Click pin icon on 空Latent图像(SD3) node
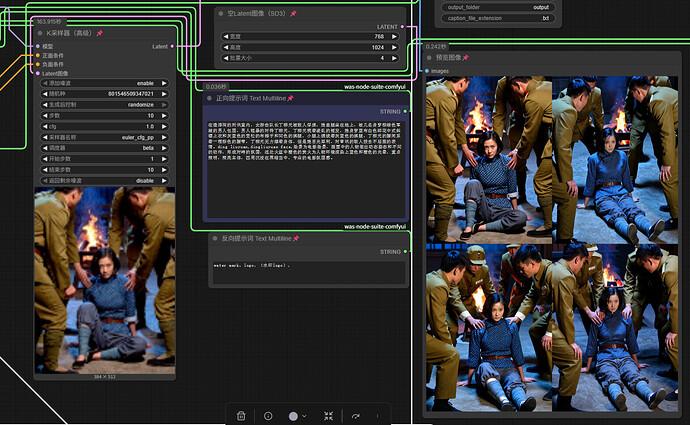This screenshot has height=425, width=690. [294, 14]
